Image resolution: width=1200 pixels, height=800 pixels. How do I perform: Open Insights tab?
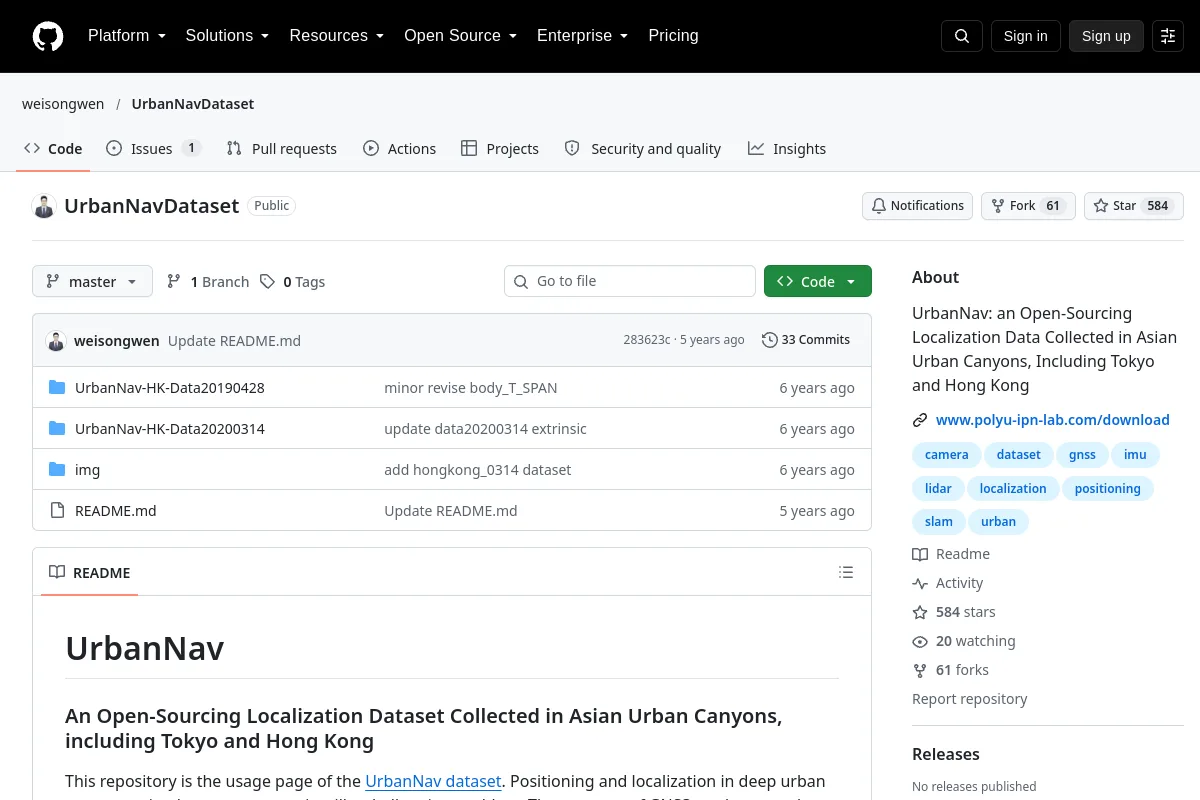787,149
